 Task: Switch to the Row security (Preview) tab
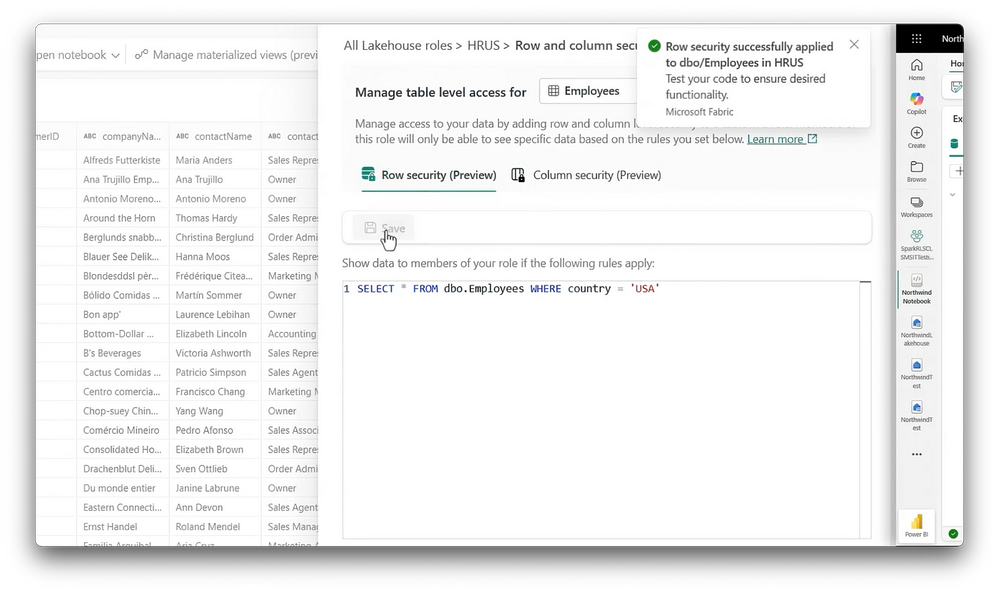pos(429,175)
